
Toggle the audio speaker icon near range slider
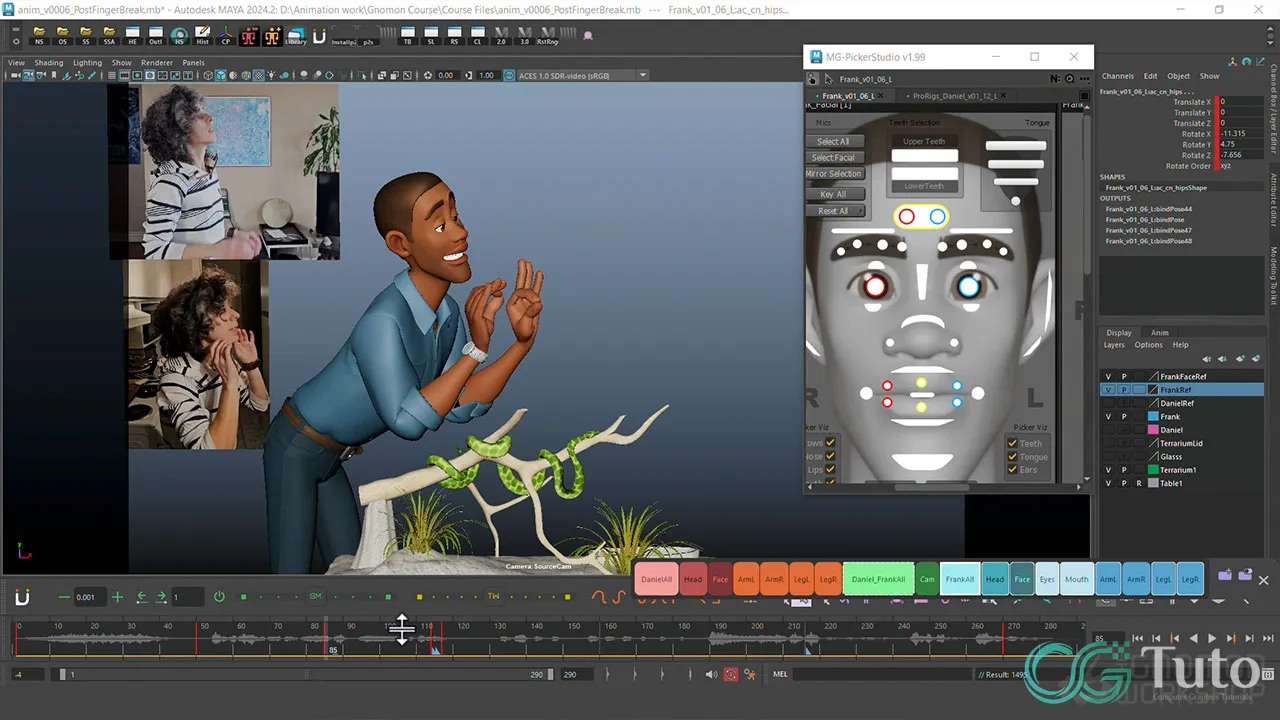(711, 675)
